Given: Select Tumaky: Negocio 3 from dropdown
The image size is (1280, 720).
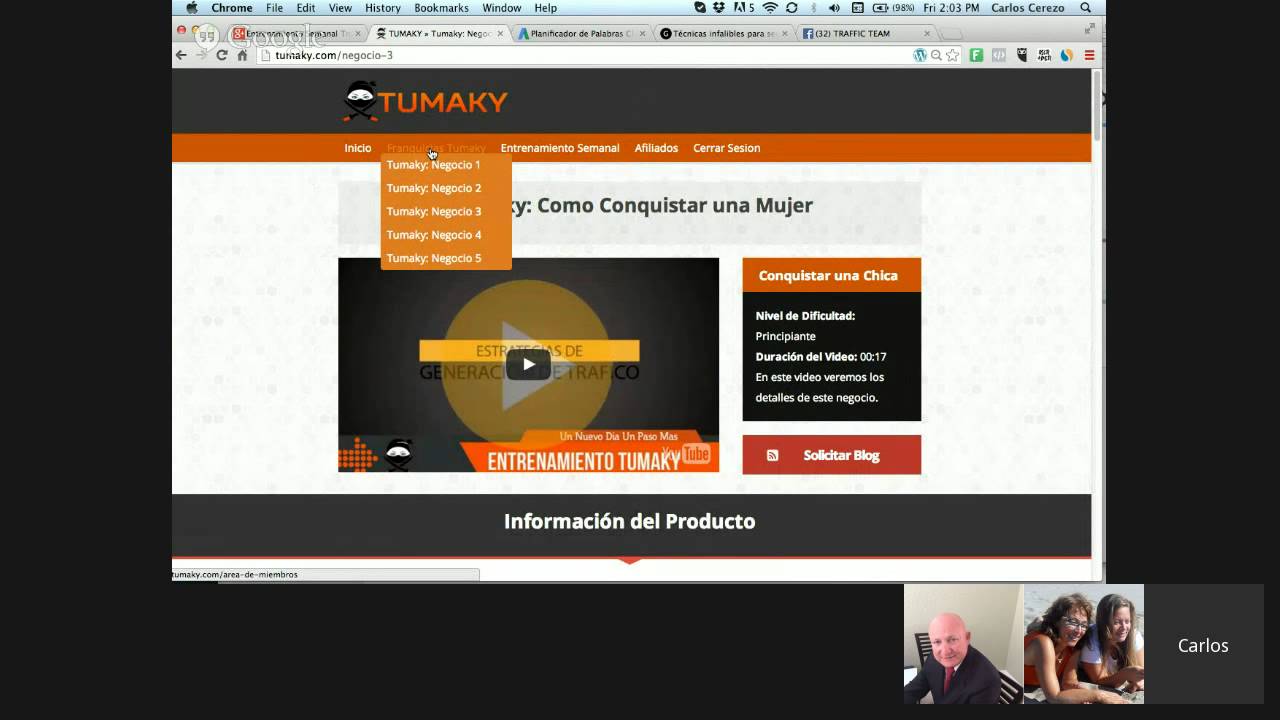Looking at the screenshot, I should (433, 211).
